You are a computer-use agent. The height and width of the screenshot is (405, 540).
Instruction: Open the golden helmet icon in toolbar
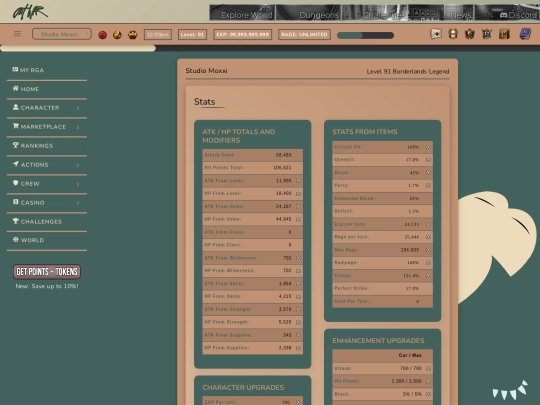(453, 34)
